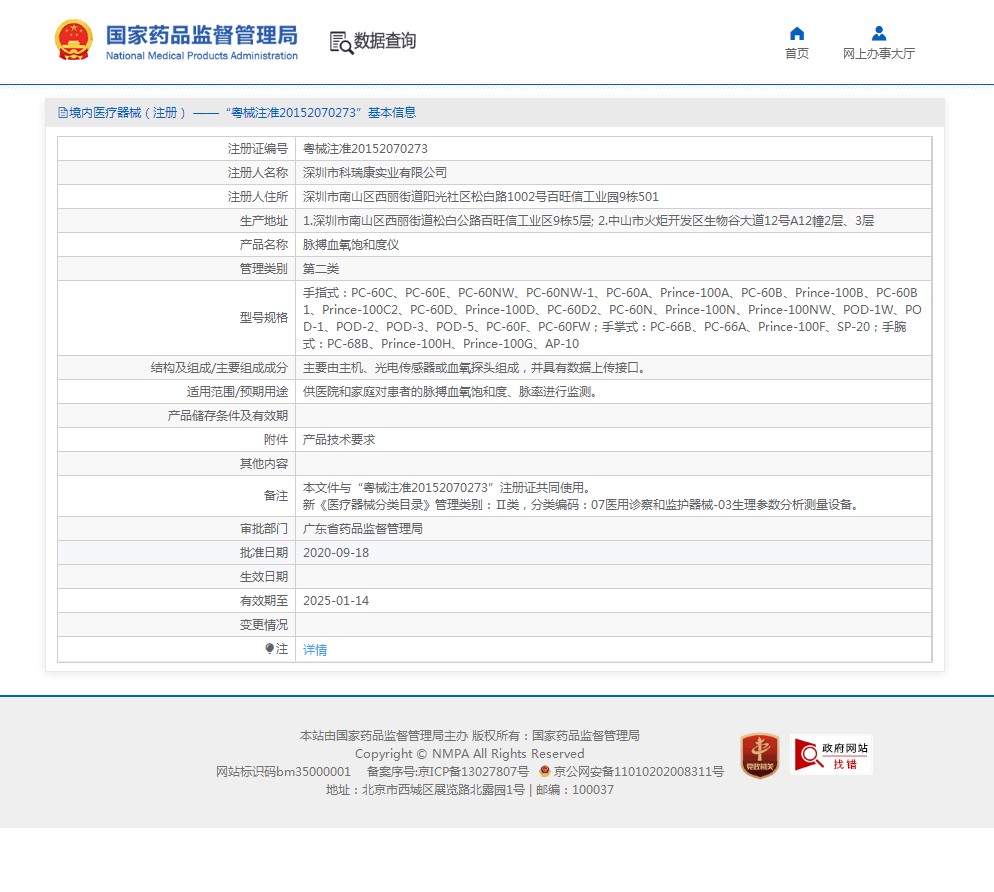Select the 生产地址 value text
994x892 pixels.
pyautogui.click(x=588, y=221)
